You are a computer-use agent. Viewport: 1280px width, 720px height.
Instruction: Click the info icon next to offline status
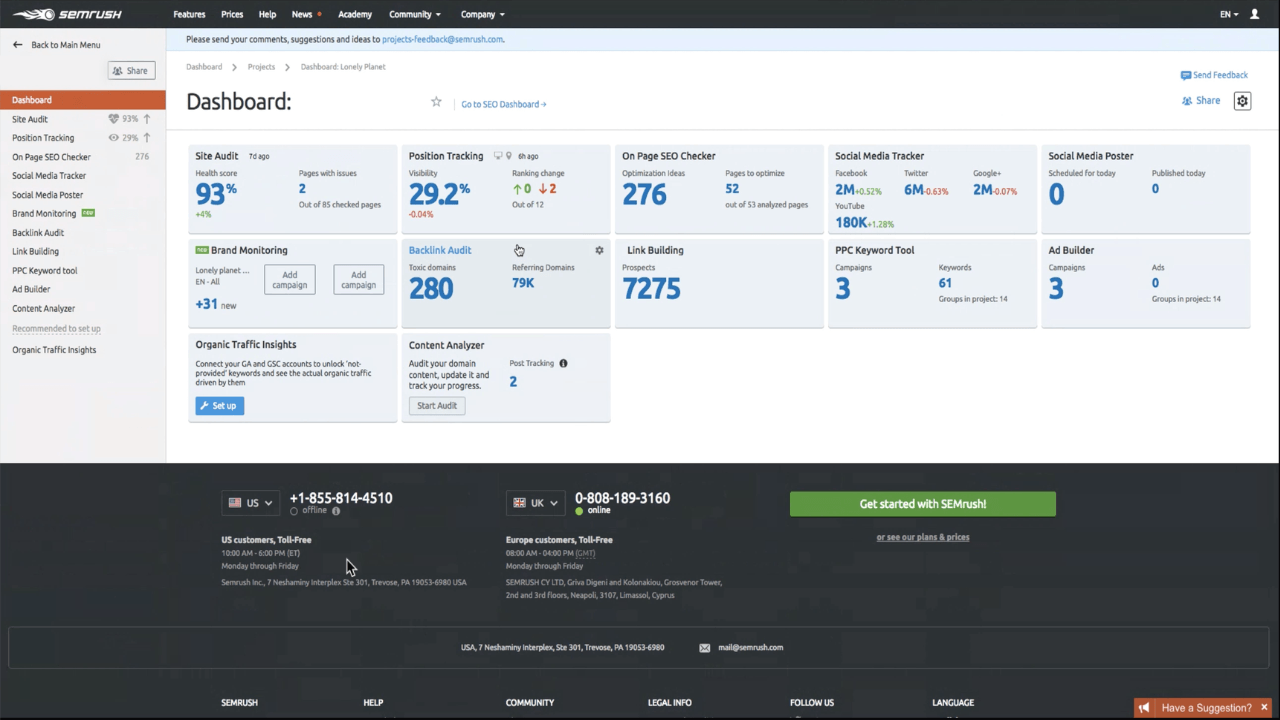tap(336, 511)
